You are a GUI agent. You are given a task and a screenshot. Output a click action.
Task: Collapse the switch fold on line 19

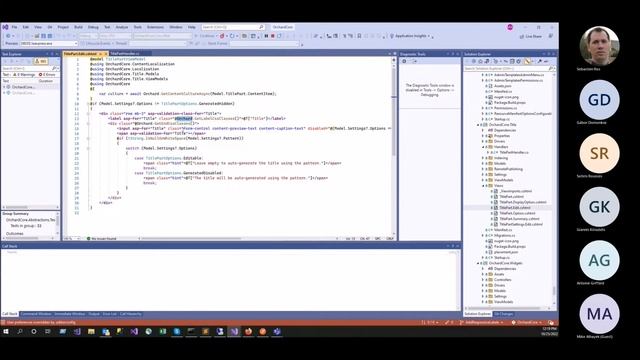(x=88, y=148)
